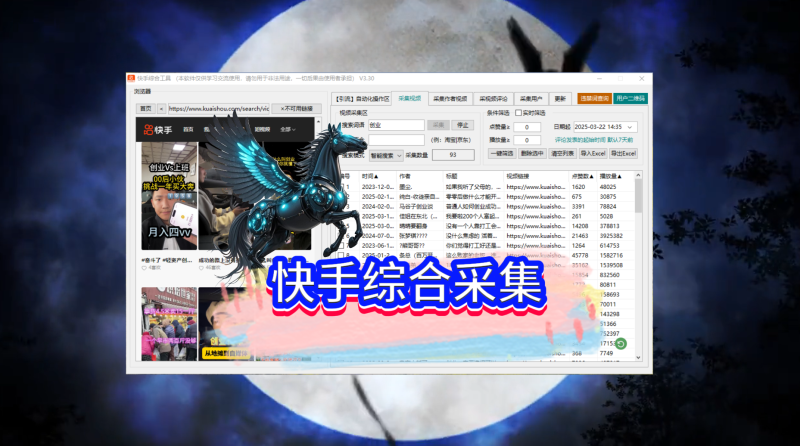Click author cell '马谷子创业说'
This screenshot has height=446, width=800.
pos(416,207)
